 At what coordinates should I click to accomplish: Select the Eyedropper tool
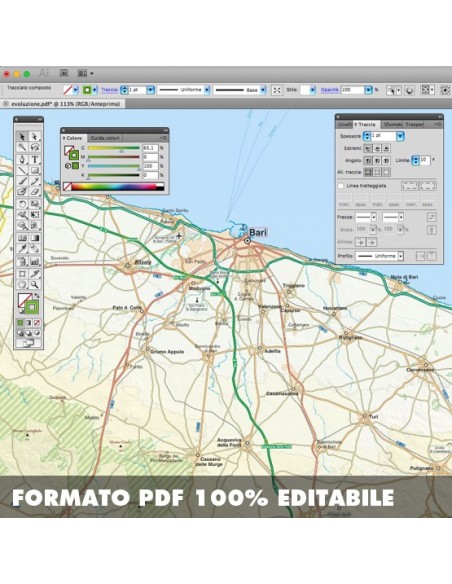[x=22, y=248]
